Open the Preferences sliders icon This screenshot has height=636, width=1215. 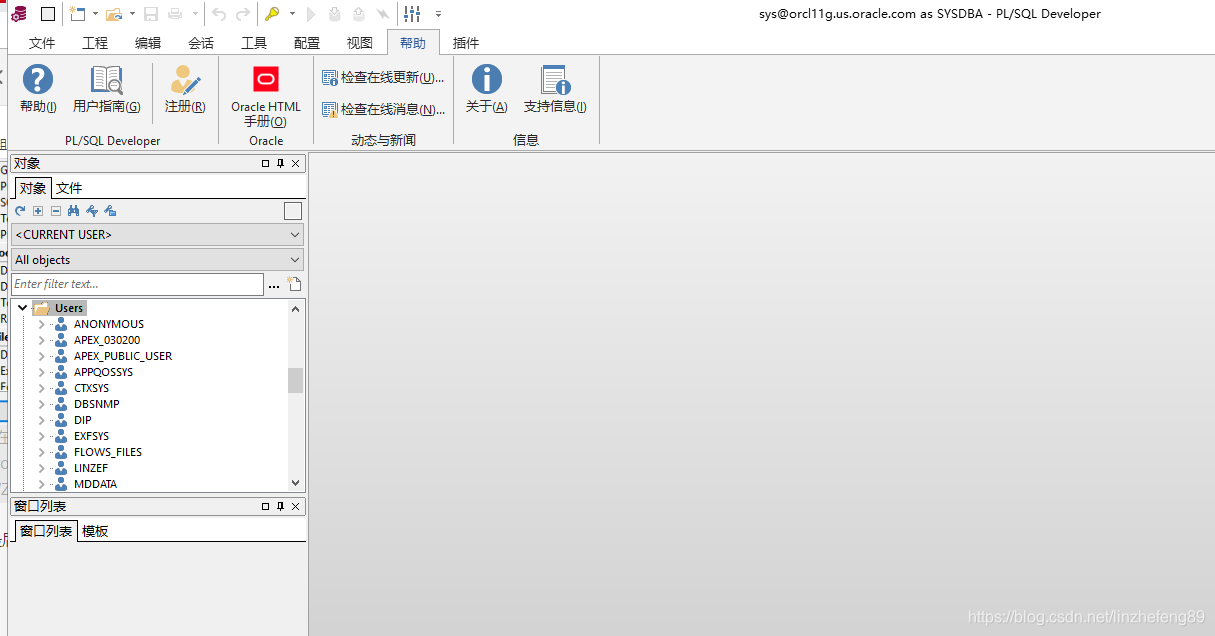[x=412, y=14]
